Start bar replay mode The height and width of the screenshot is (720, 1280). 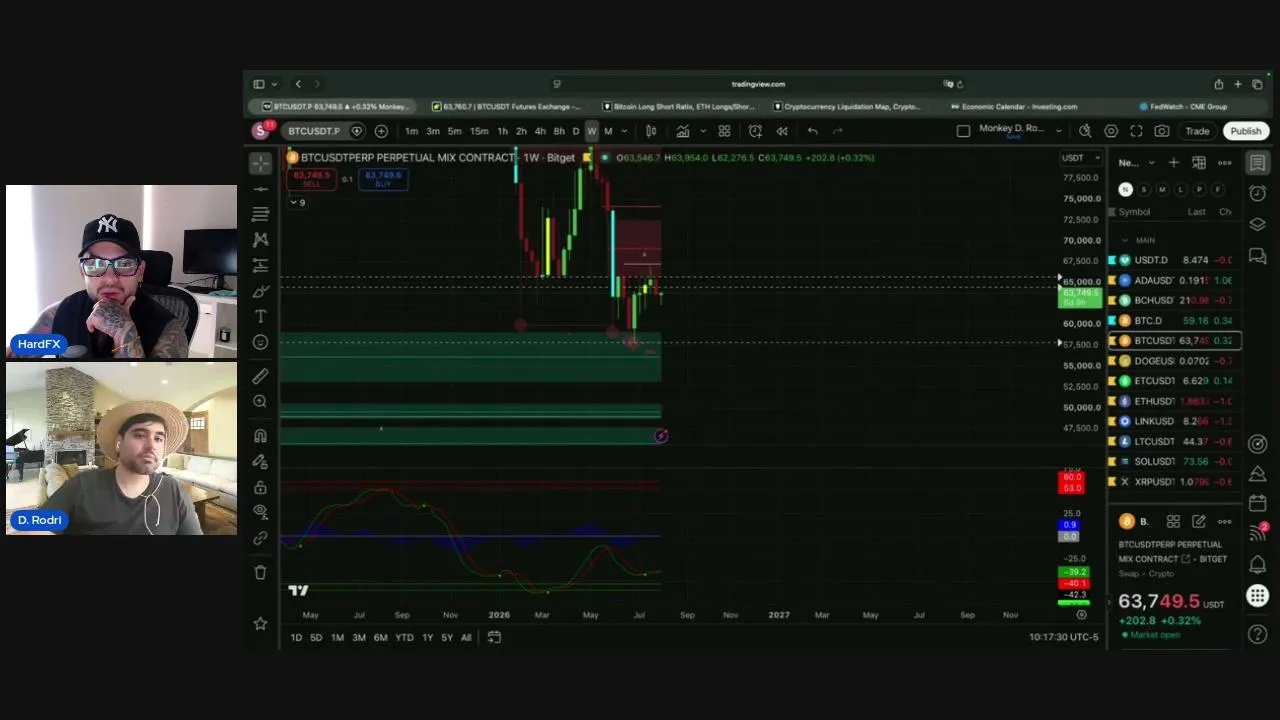point(782,131)
